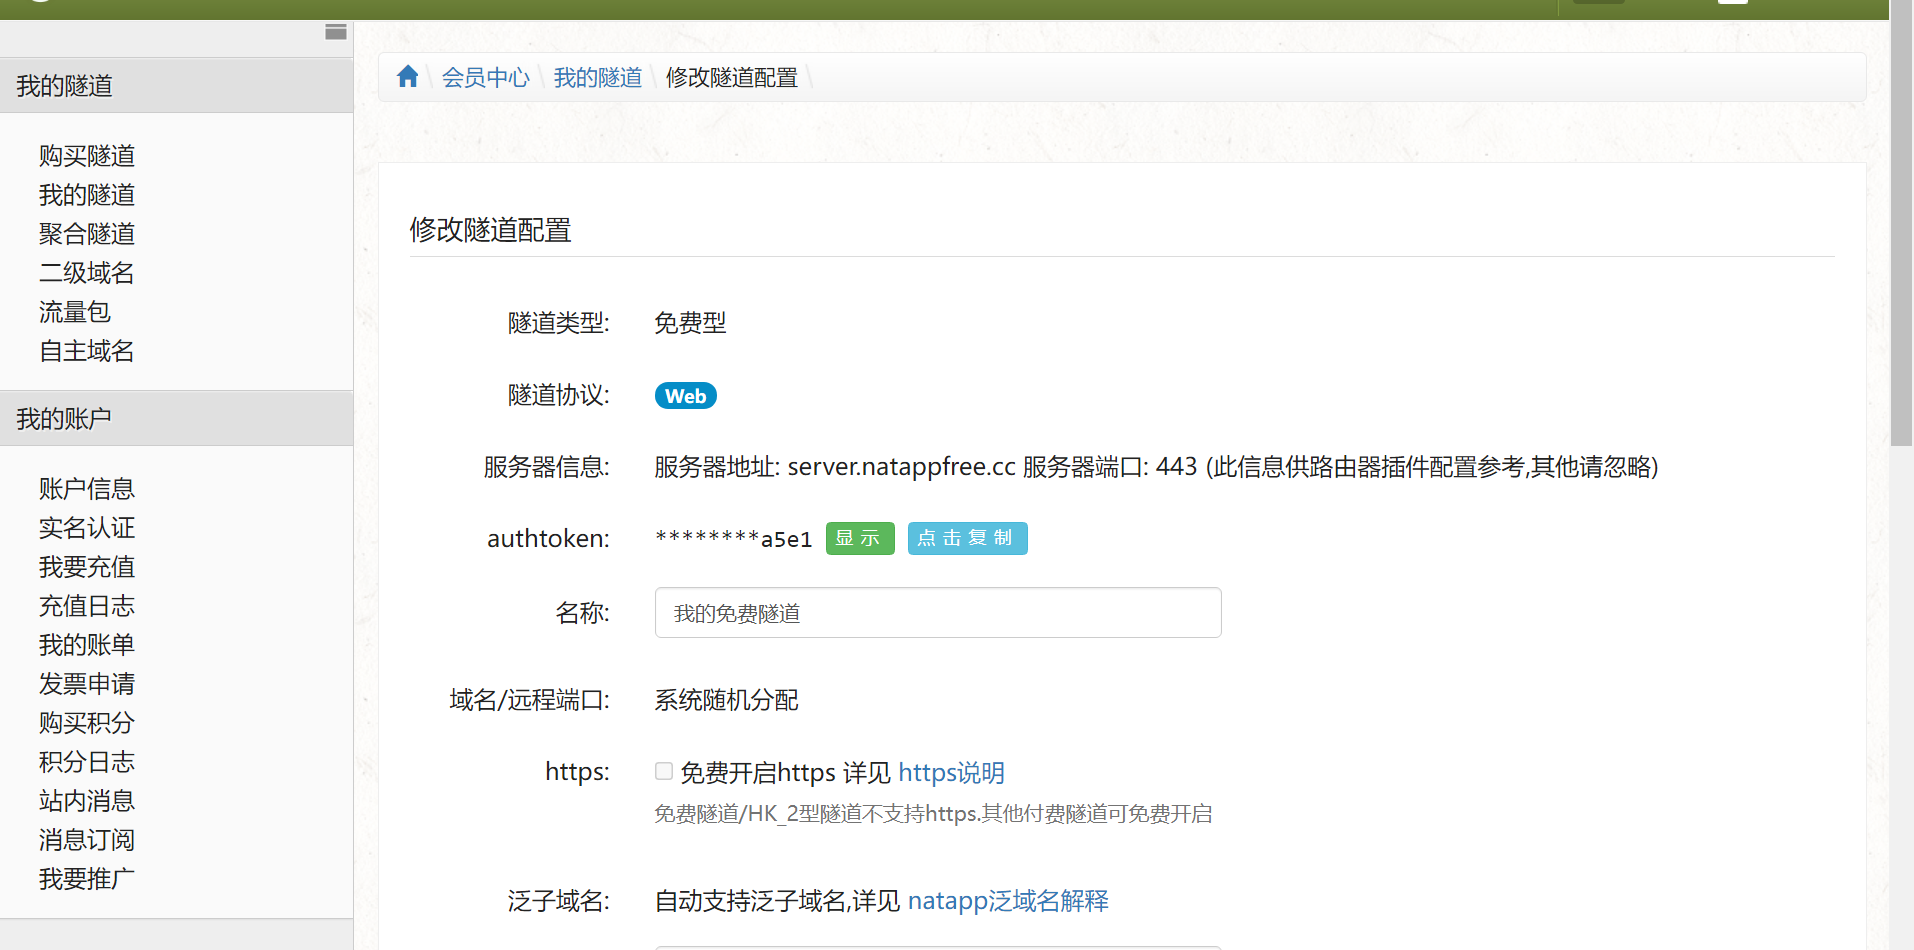Enable the 免费开启https checkbox

click(x=664, y=771)
